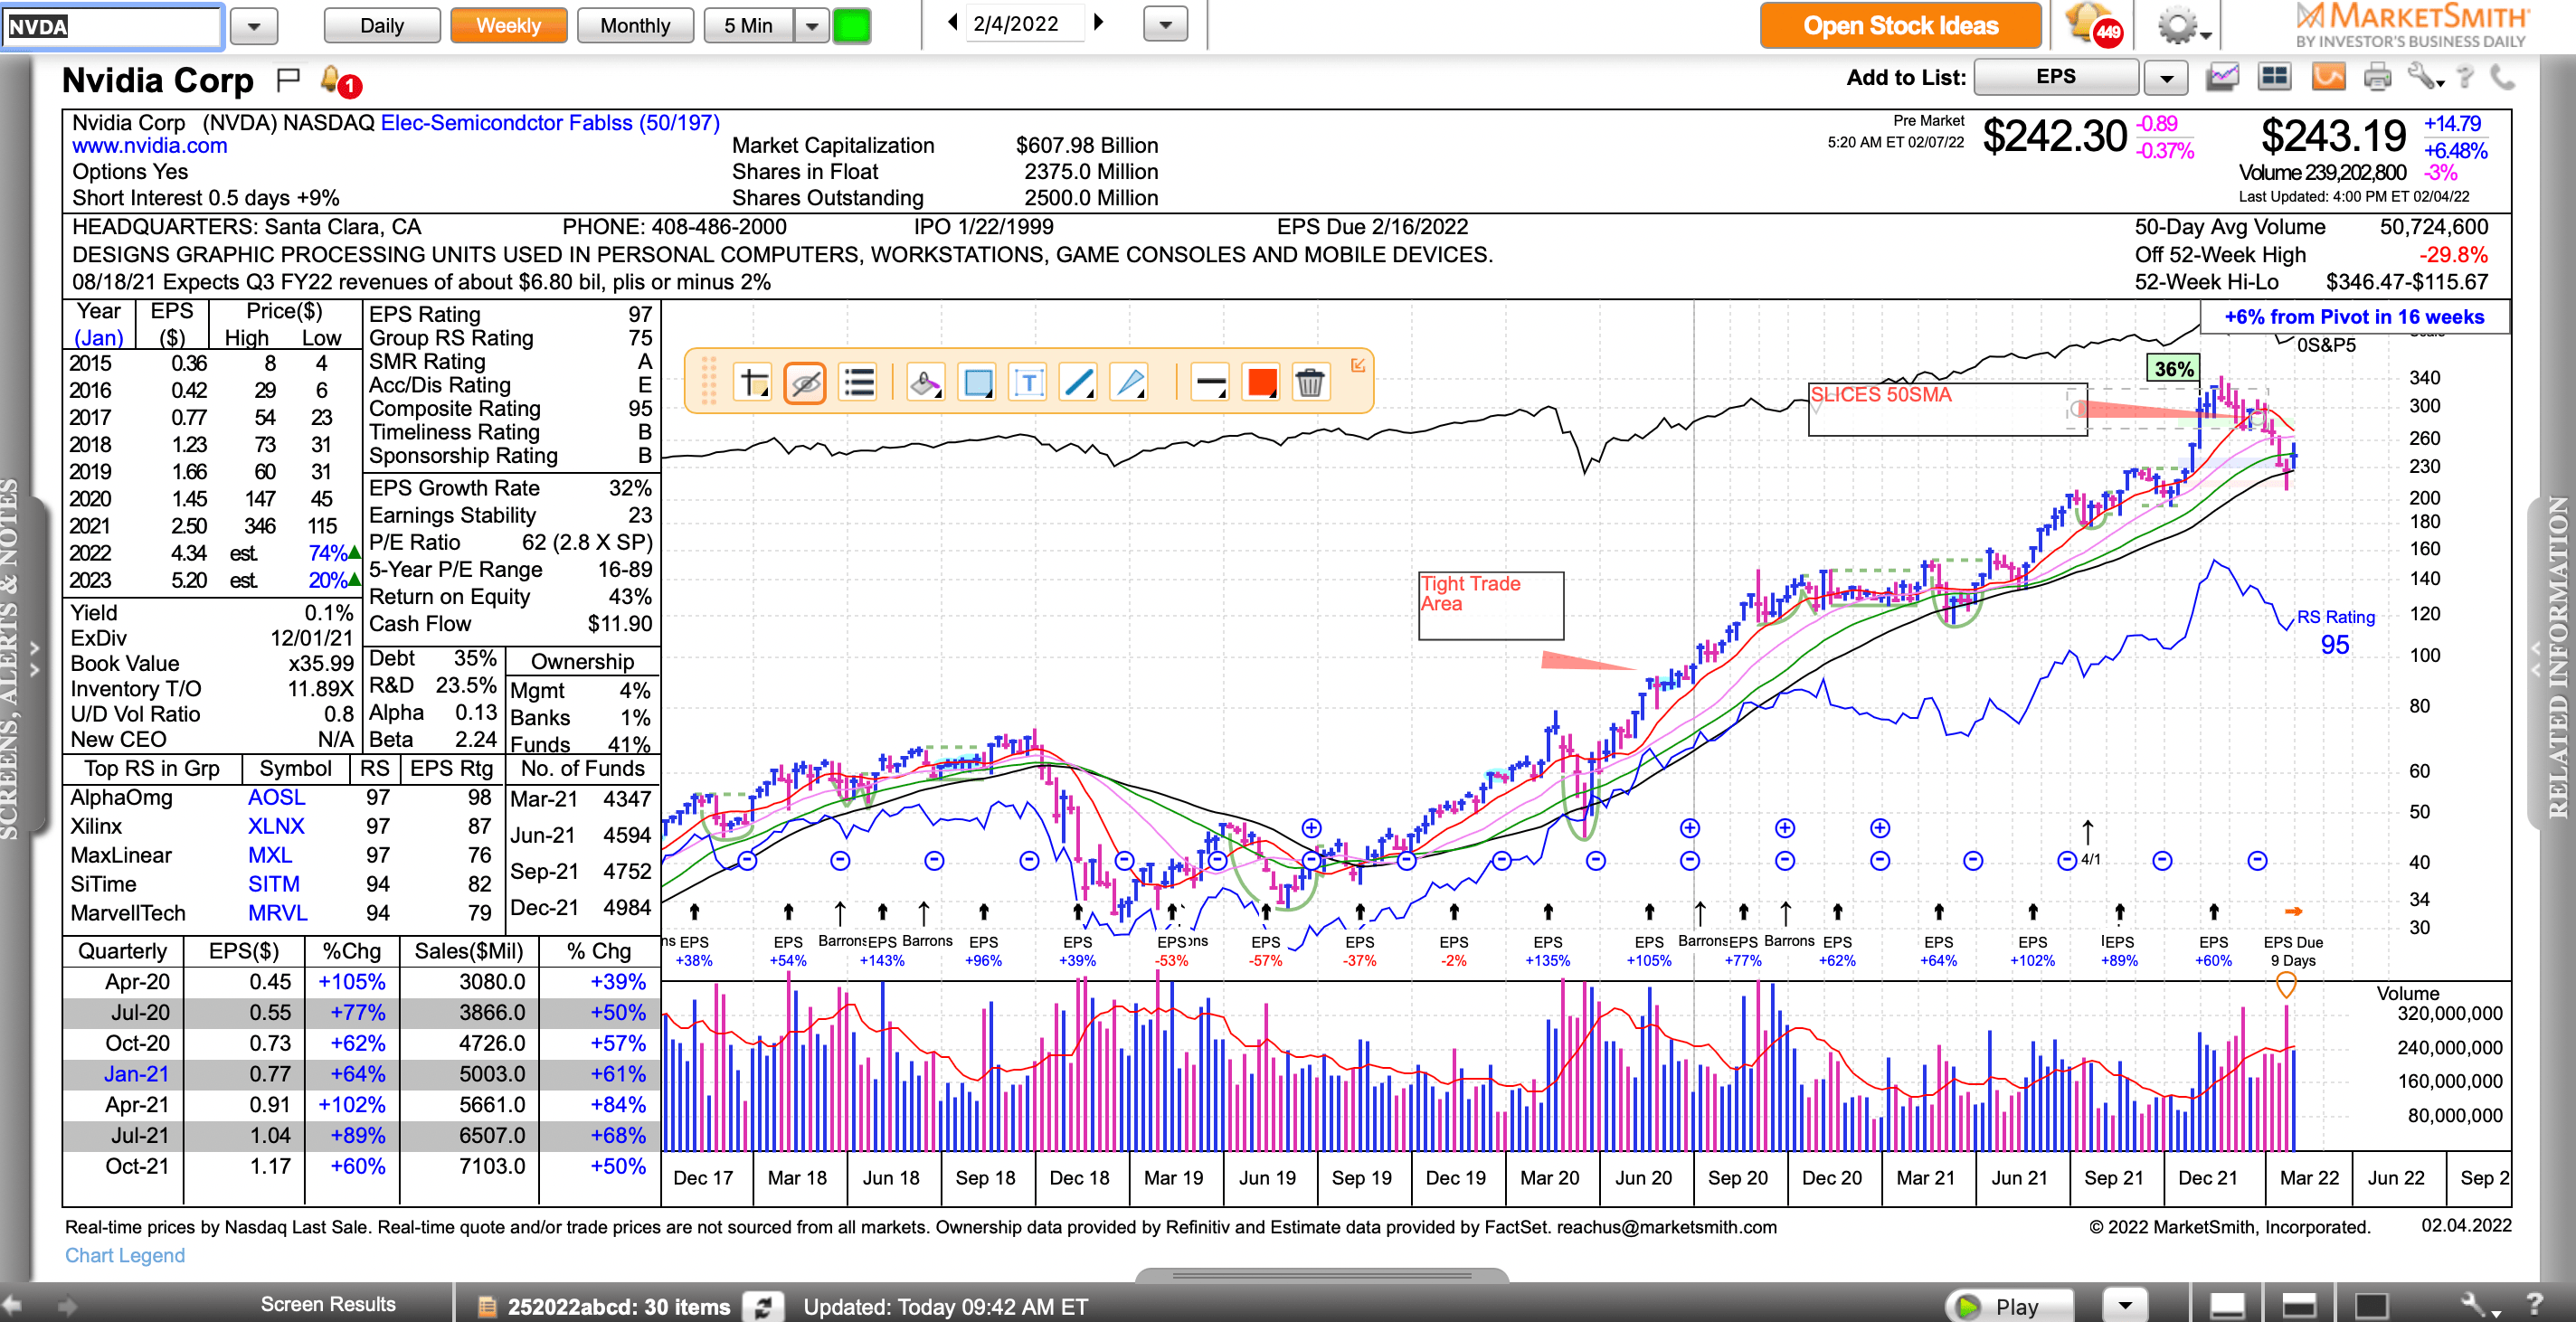
Task: Collapse the drawing toolbar with corner arrow
Action: (x=1358, y=365)
